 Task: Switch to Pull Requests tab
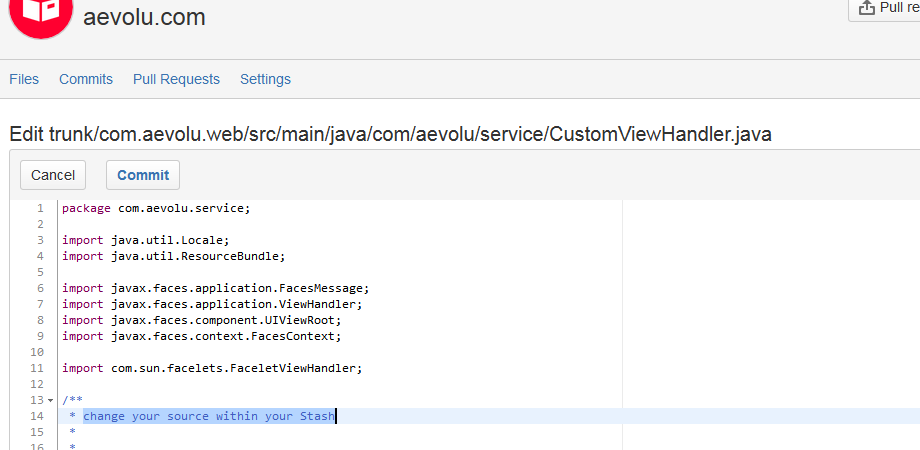[176, 79]
